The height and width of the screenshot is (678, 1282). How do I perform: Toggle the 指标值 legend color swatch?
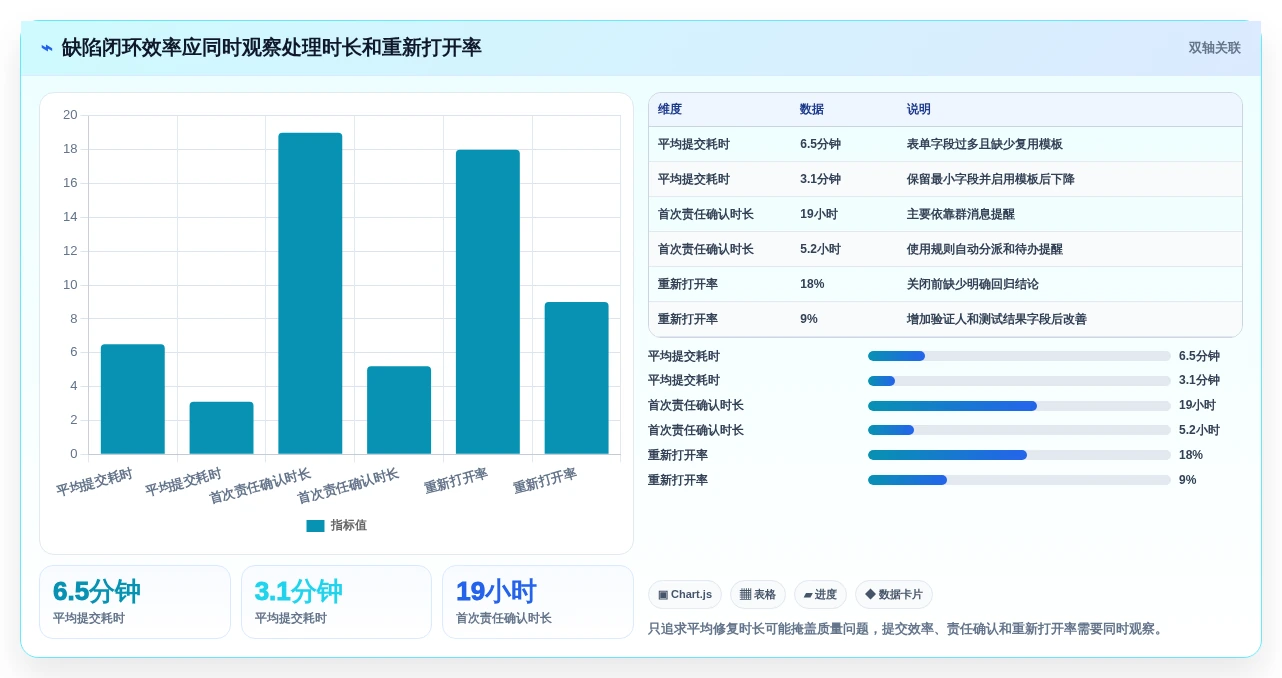click(315, 525)
